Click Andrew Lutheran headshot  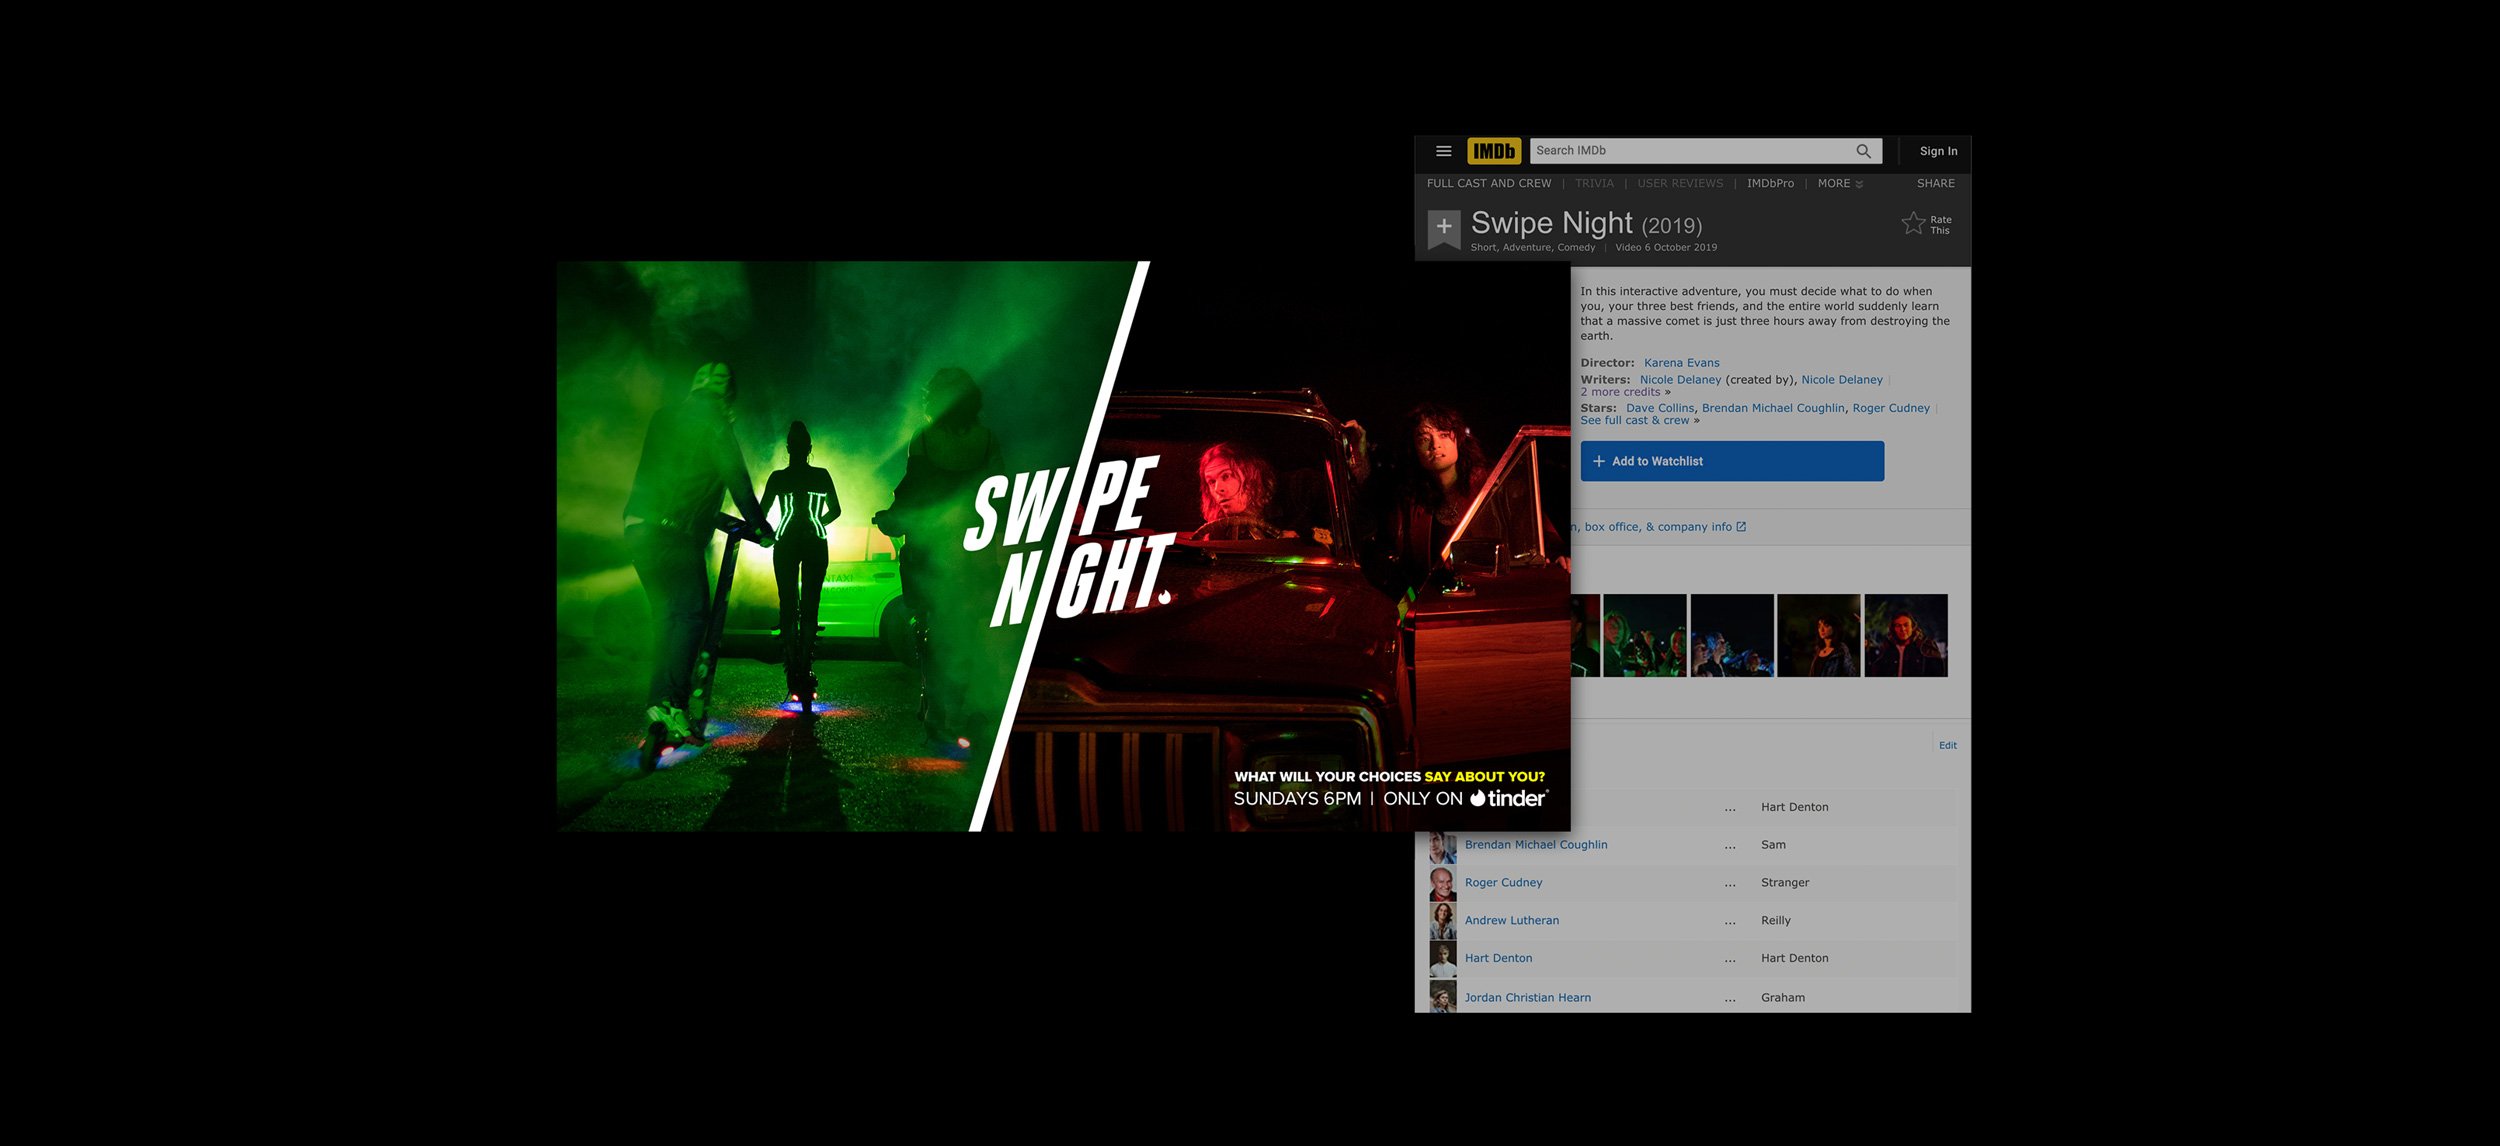[x=1442, y=922]
